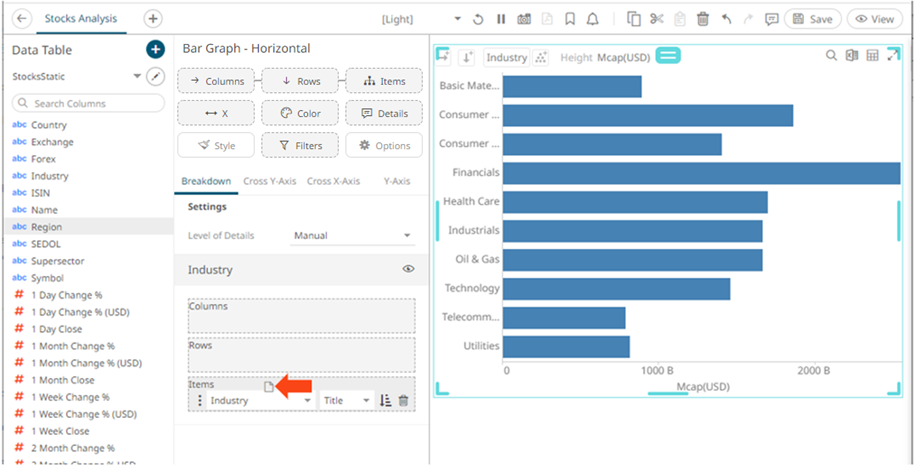This screenshot has width=915, height=467.
Task: Open the Level of Details dropdown
Action: tap(353, 236)
